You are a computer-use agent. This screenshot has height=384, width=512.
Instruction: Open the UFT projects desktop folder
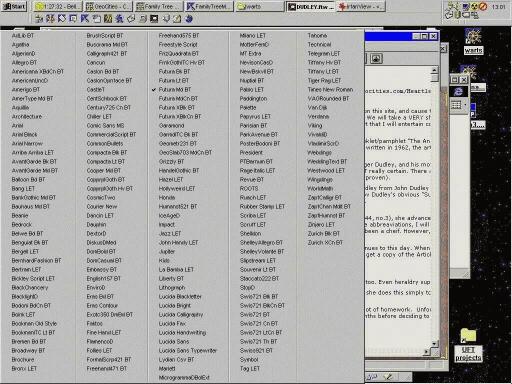click(x=468, y=345)
